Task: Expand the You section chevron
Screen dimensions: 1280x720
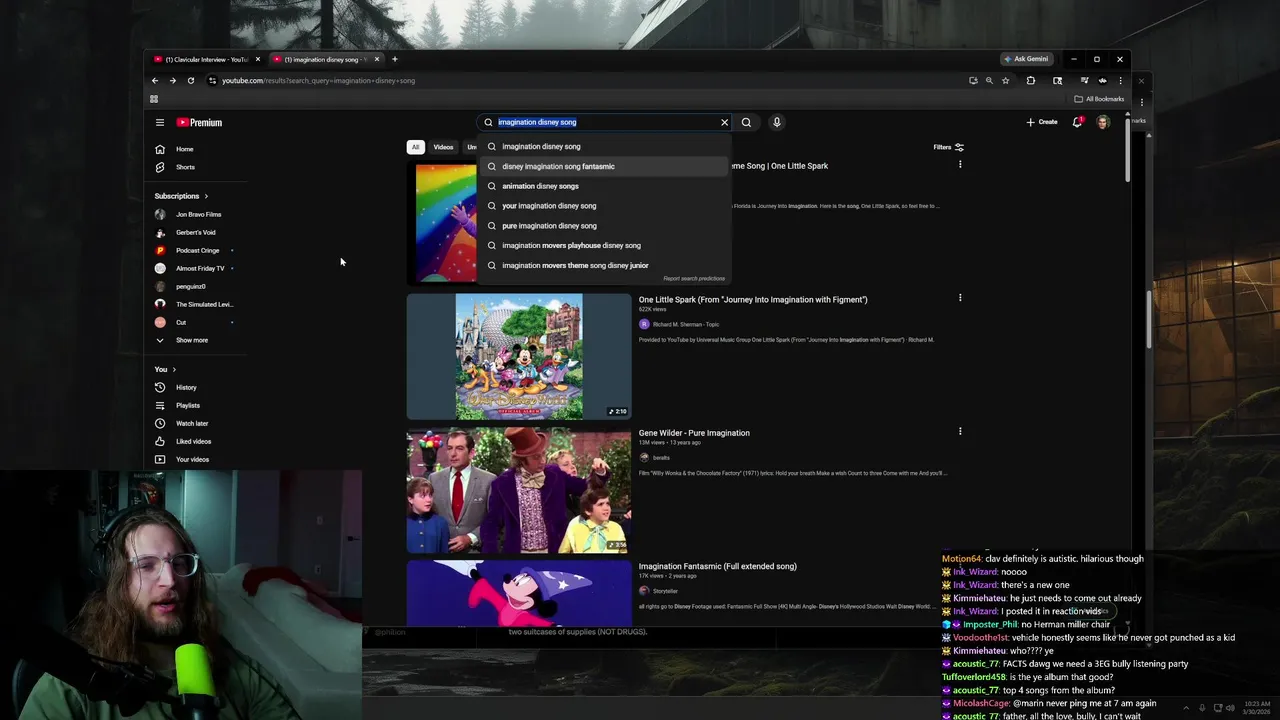Action: 174,369
